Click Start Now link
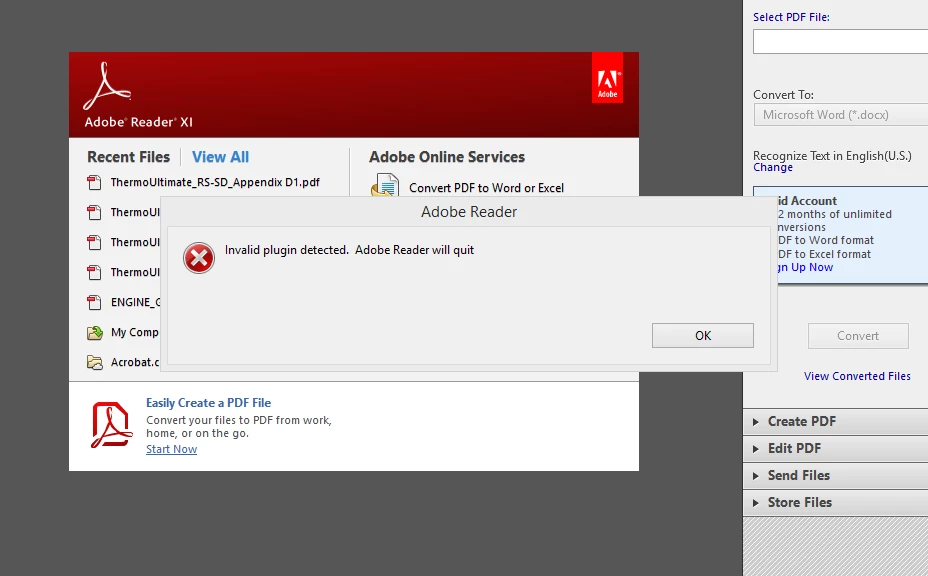 [x=172, y=449]
